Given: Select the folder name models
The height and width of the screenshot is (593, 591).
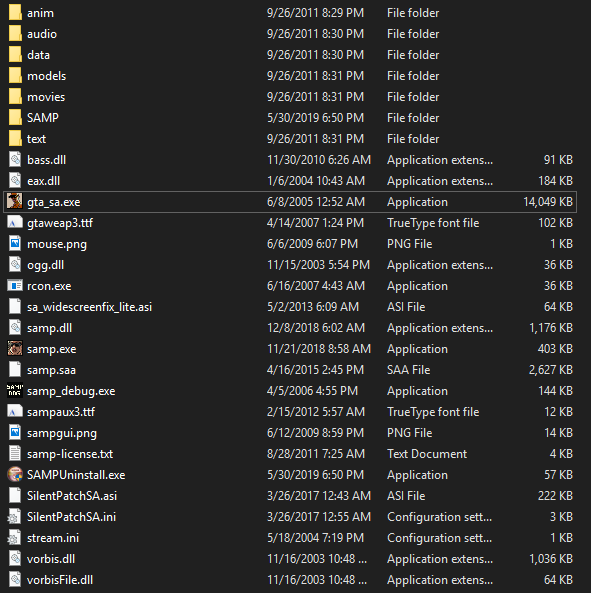Looking at the screenshot, I should [x=47, y=76].
